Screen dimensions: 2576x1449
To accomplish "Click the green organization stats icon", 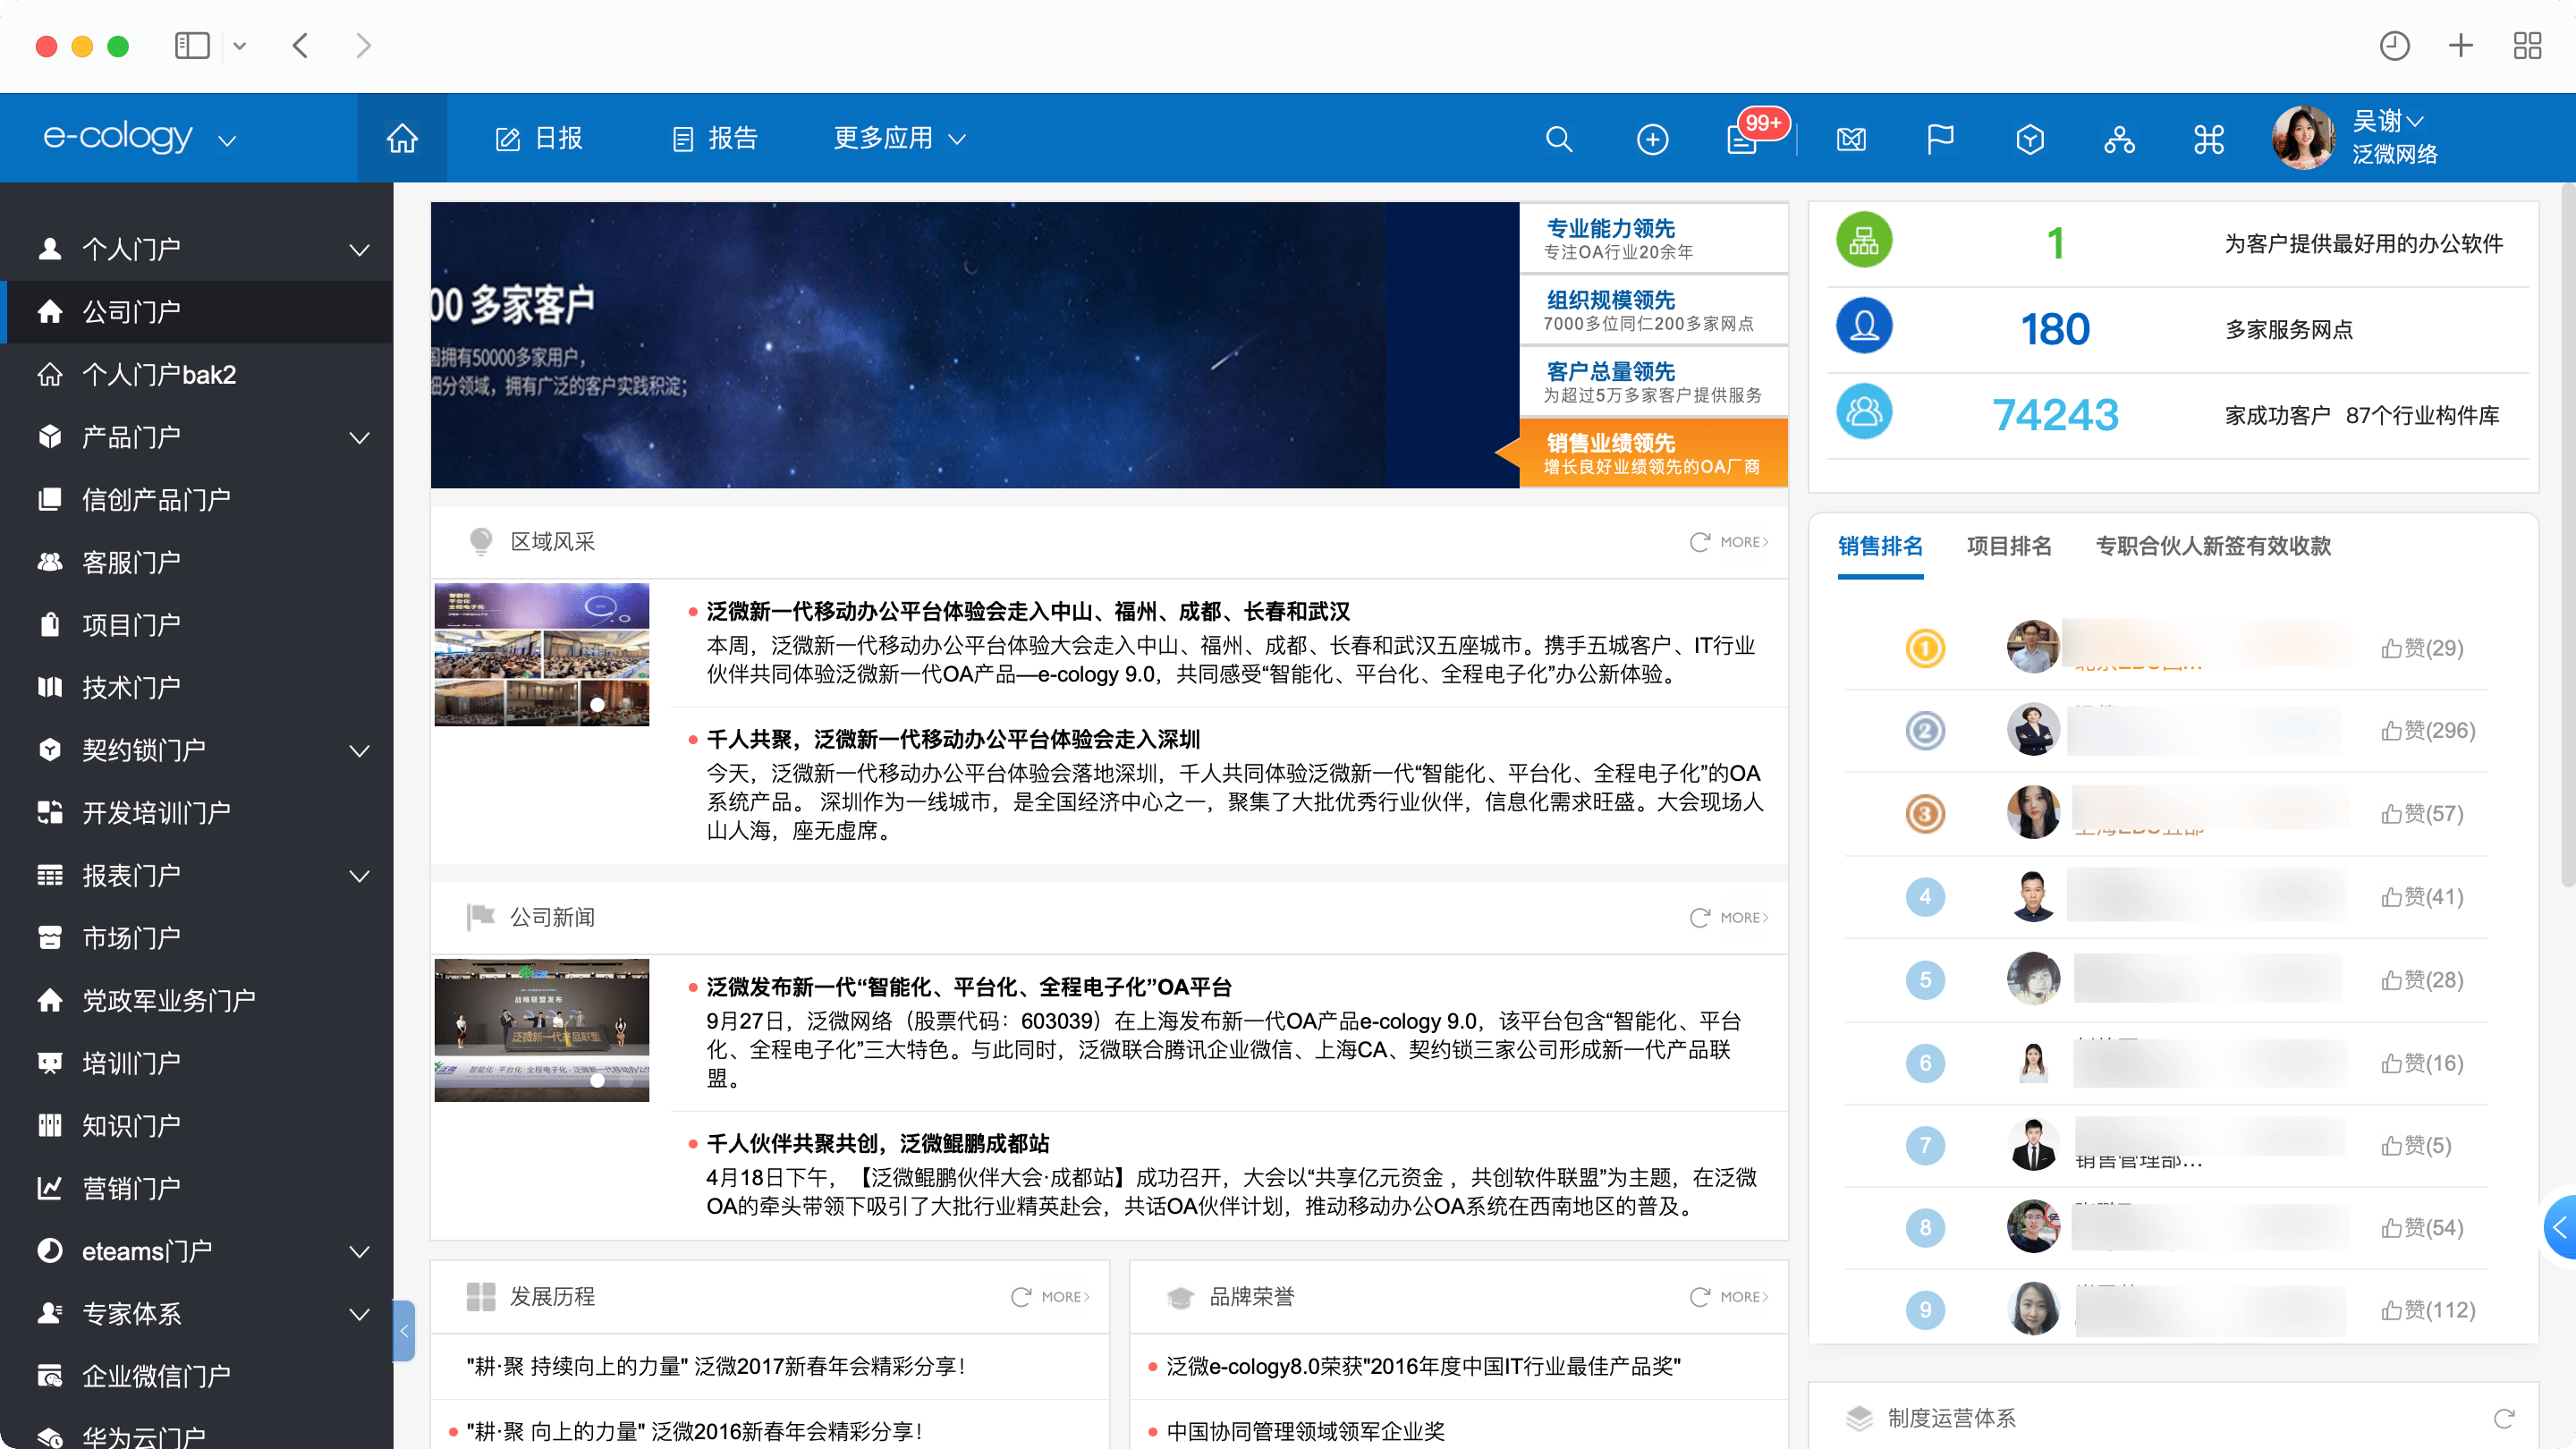I will coord(1864,241).
